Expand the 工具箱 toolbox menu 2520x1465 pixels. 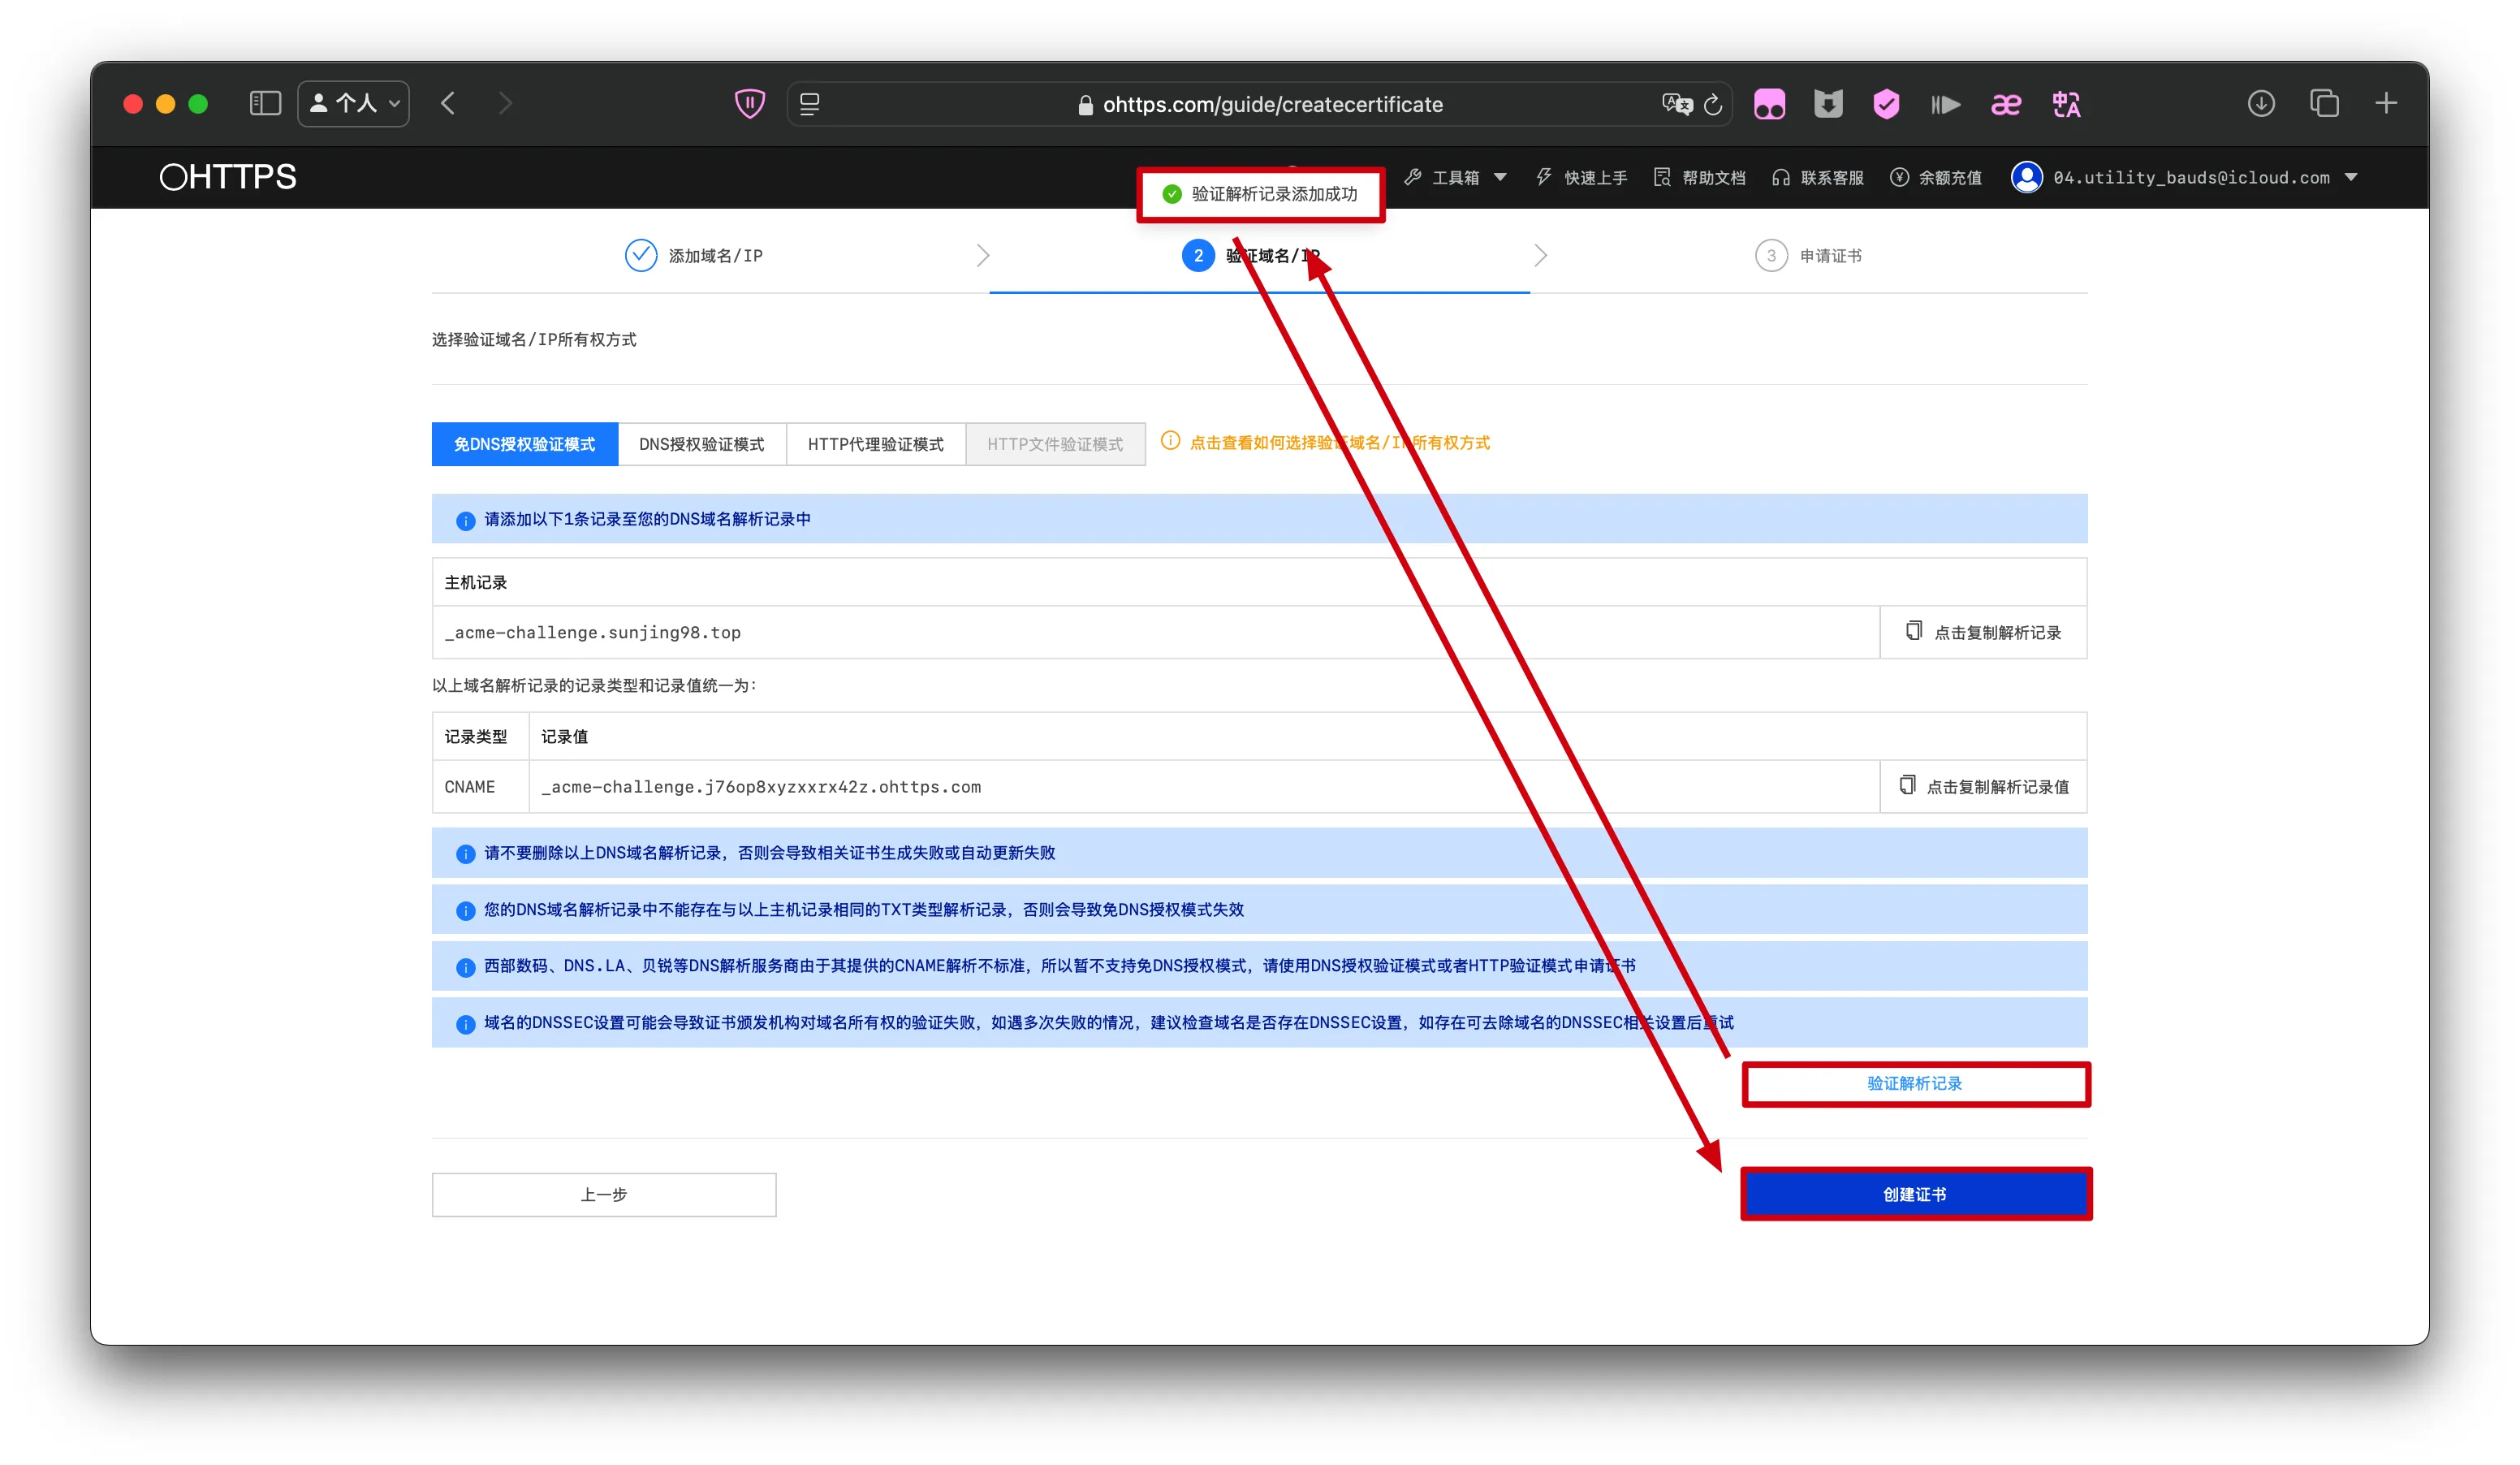point(1456,178)
